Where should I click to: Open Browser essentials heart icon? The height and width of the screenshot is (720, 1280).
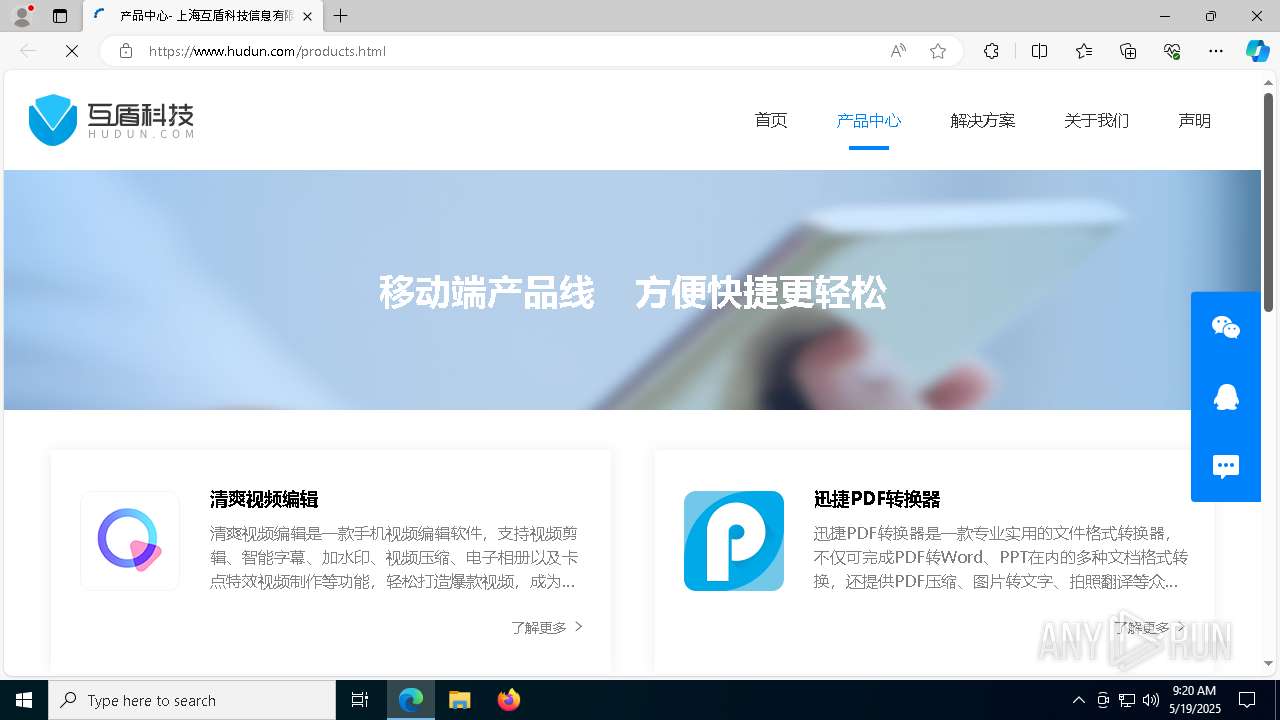click(x=1172, y=51)
